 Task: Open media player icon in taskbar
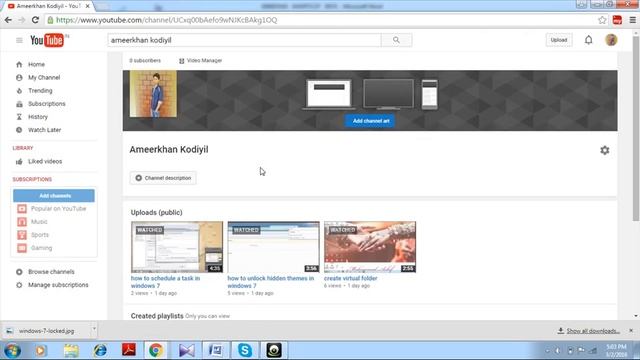coord(41,350)
